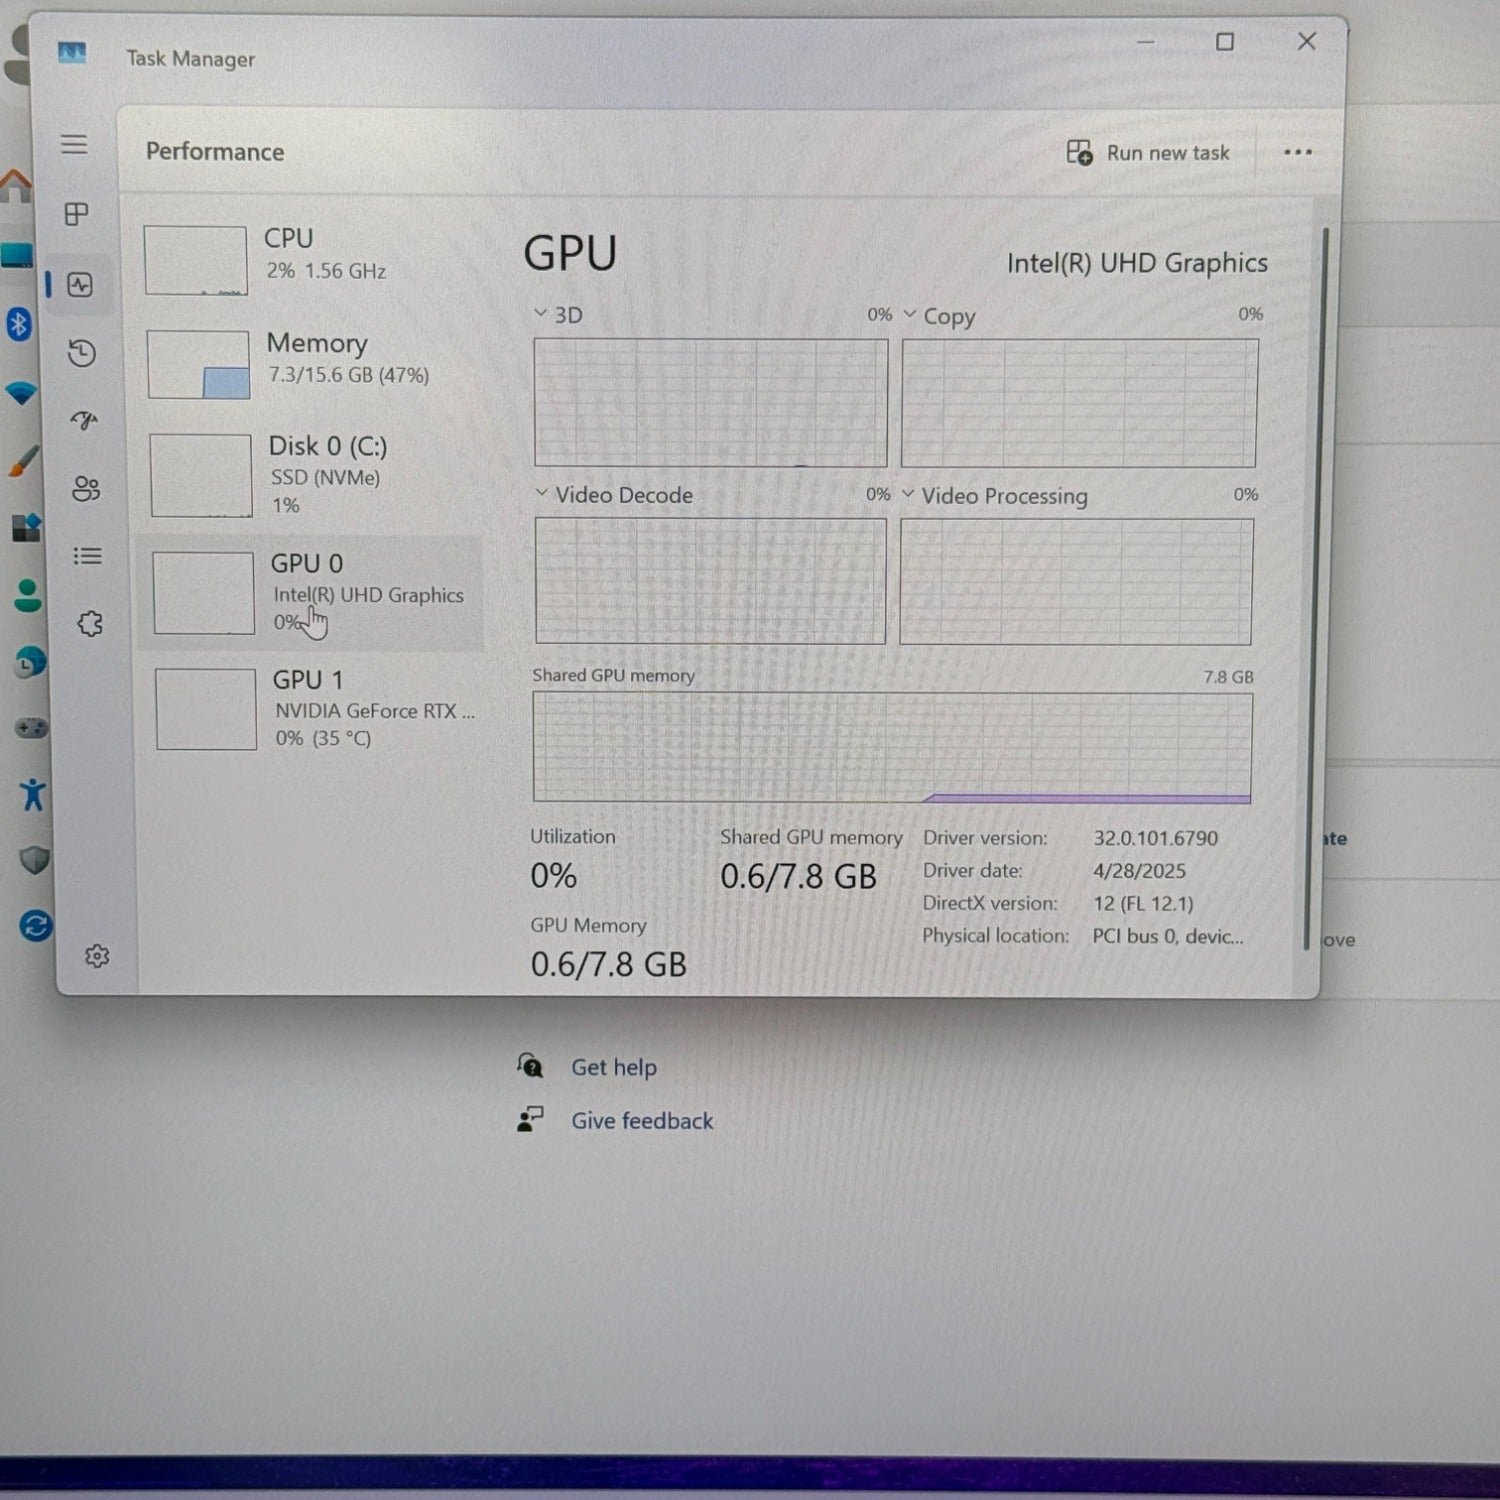1500x1500 pixels.
Task: View the Users page
Action: point(86,489)
